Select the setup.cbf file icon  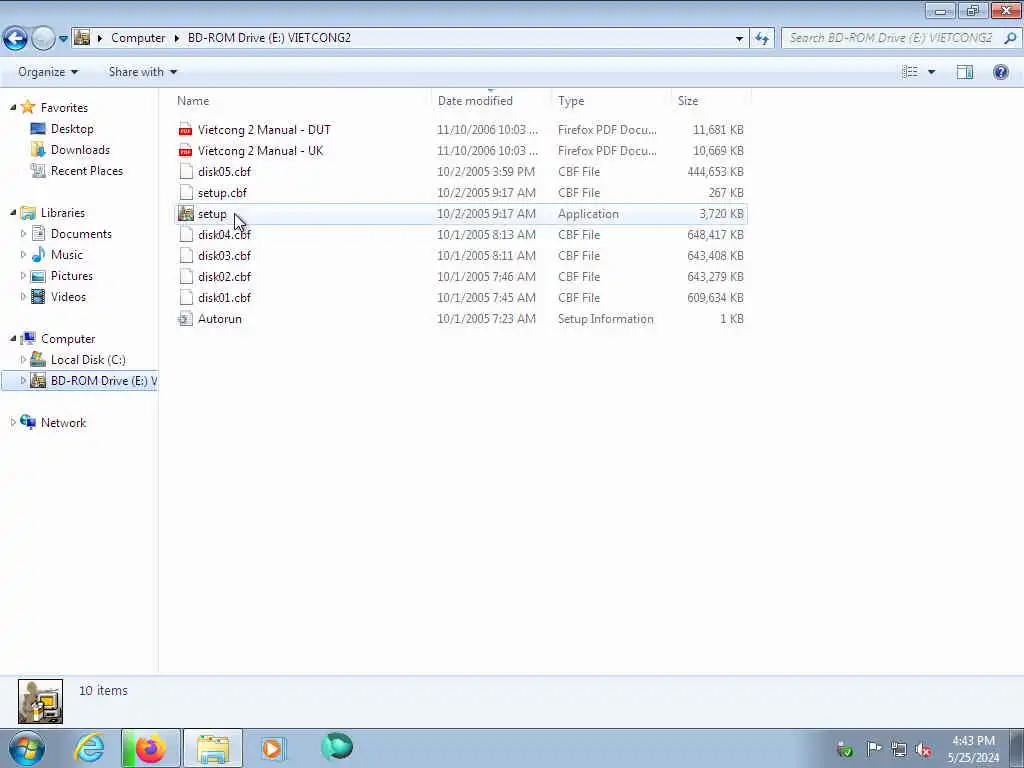click(186, 193)
